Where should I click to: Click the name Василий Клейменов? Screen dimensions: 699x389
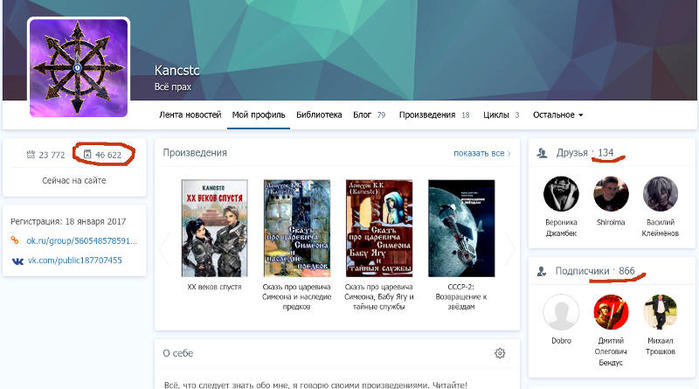[x=660, y=228]
